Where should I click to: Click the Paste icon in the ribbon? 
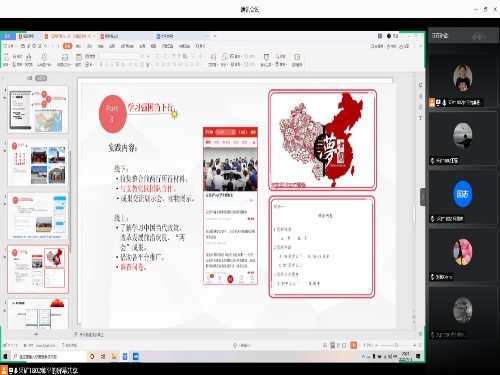[x=6, y=57]
